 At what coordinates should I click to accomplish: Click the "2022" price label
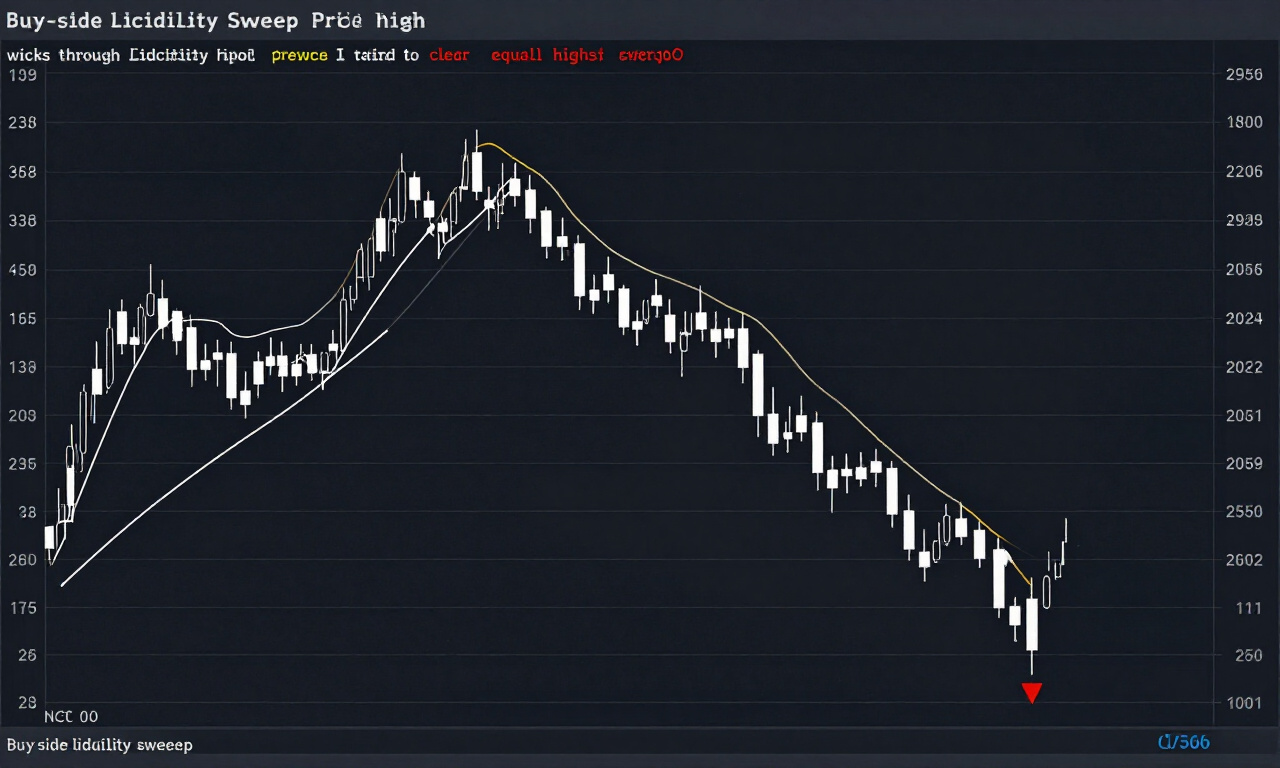[x=1244, y=367]
